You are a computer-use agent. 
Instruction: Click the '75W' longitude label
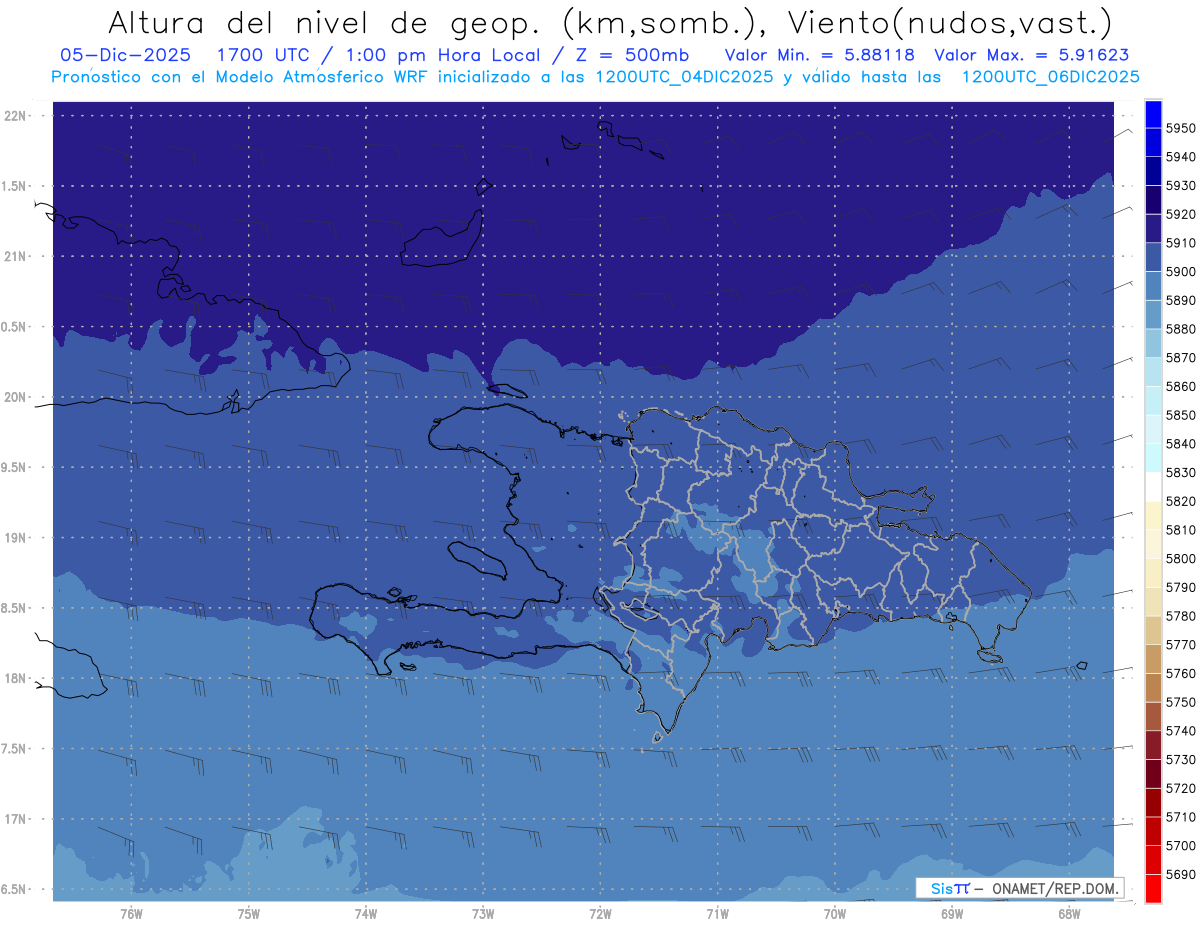coord(249,913)
